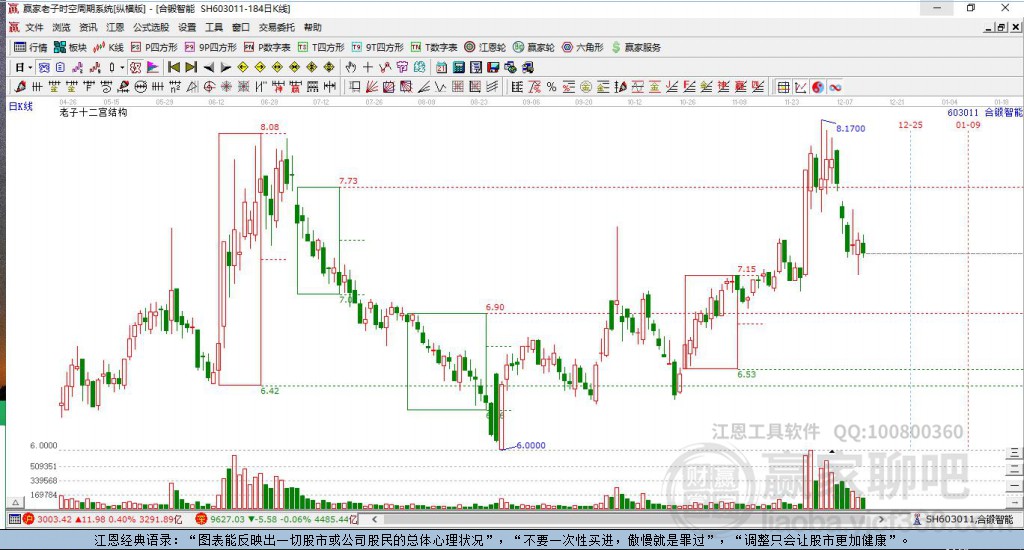Open the P四方形 tool

[x=154, y=47]
